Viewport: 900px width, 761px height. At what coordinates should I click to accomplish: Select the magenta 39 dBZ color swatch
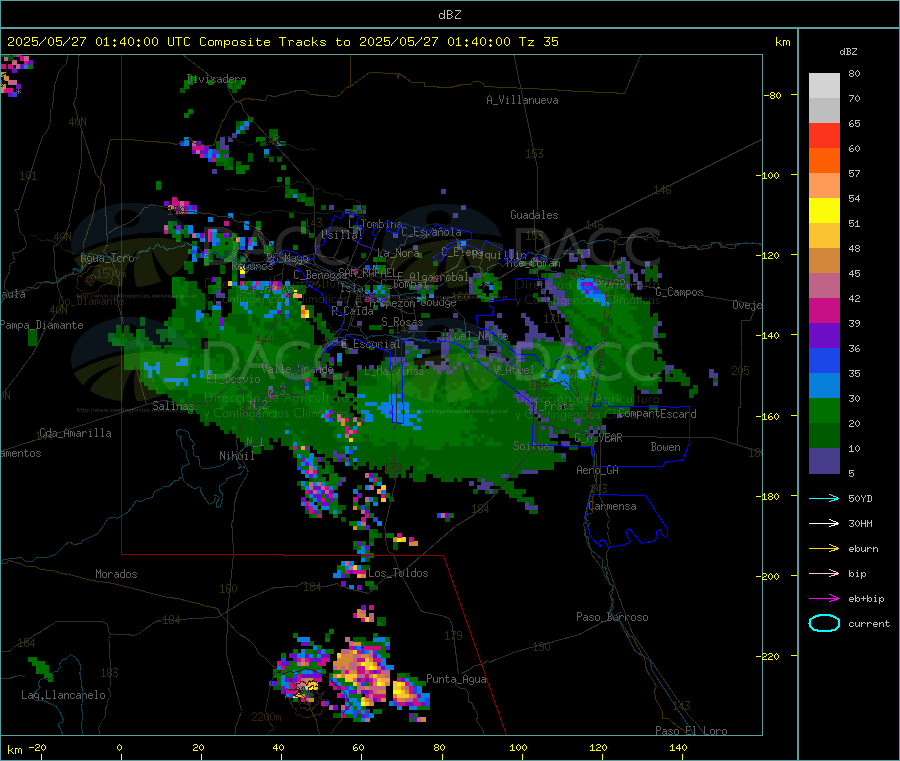click(824, 310)
